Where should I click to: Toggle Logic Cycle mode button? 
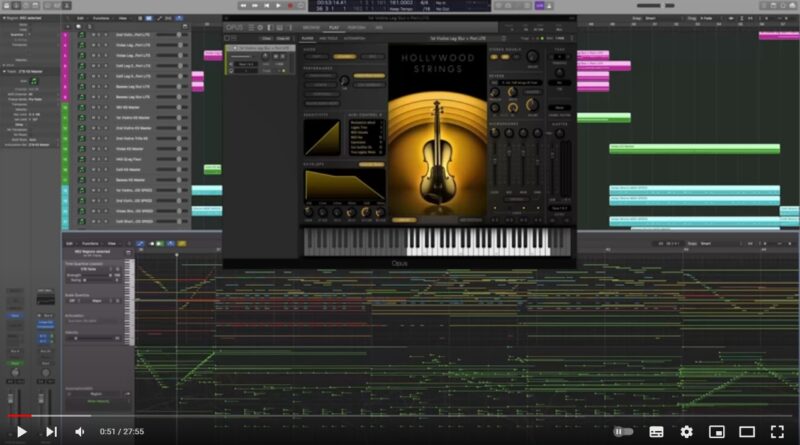(301, 6)
